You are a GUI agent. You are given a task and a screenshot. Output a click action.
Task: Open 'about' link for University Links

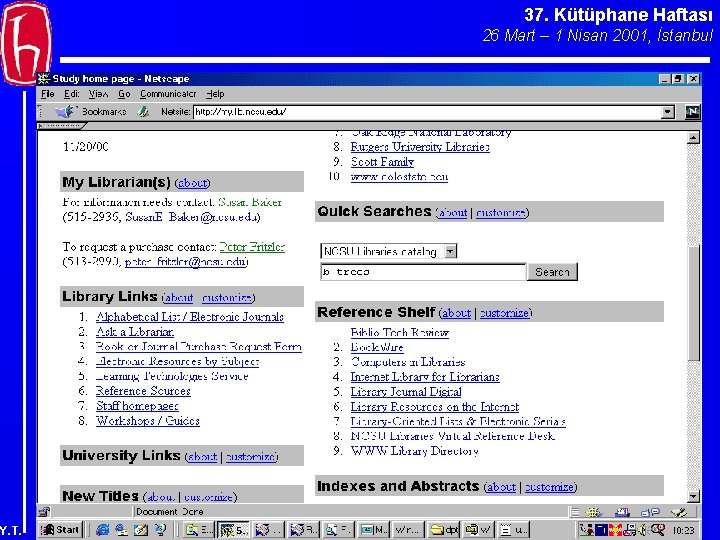coord(202,456)
